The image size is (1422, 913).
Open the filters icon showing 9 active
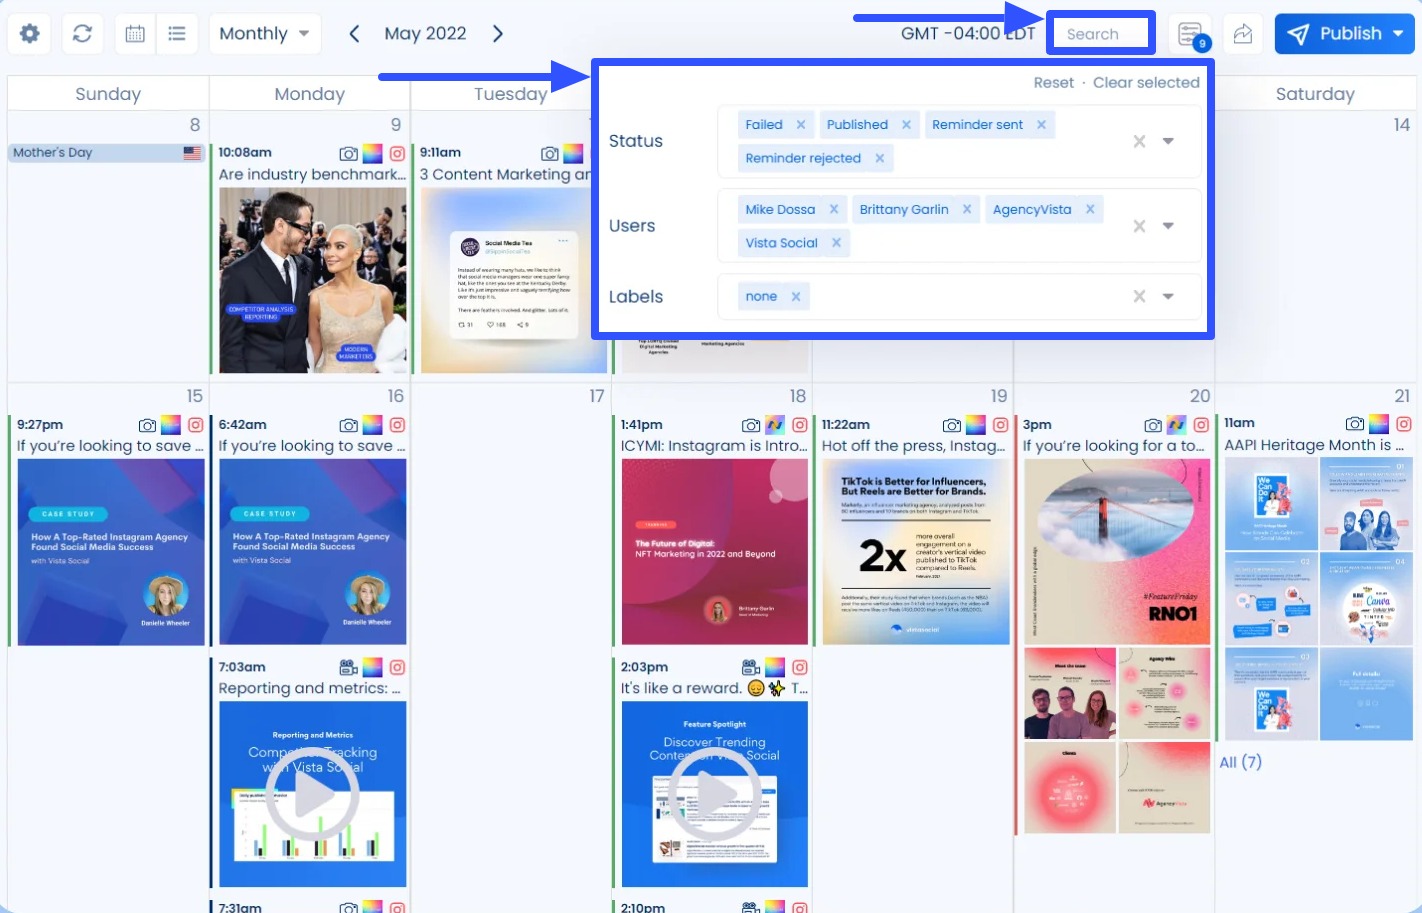pyautogui.click(x=1189, y=33)
